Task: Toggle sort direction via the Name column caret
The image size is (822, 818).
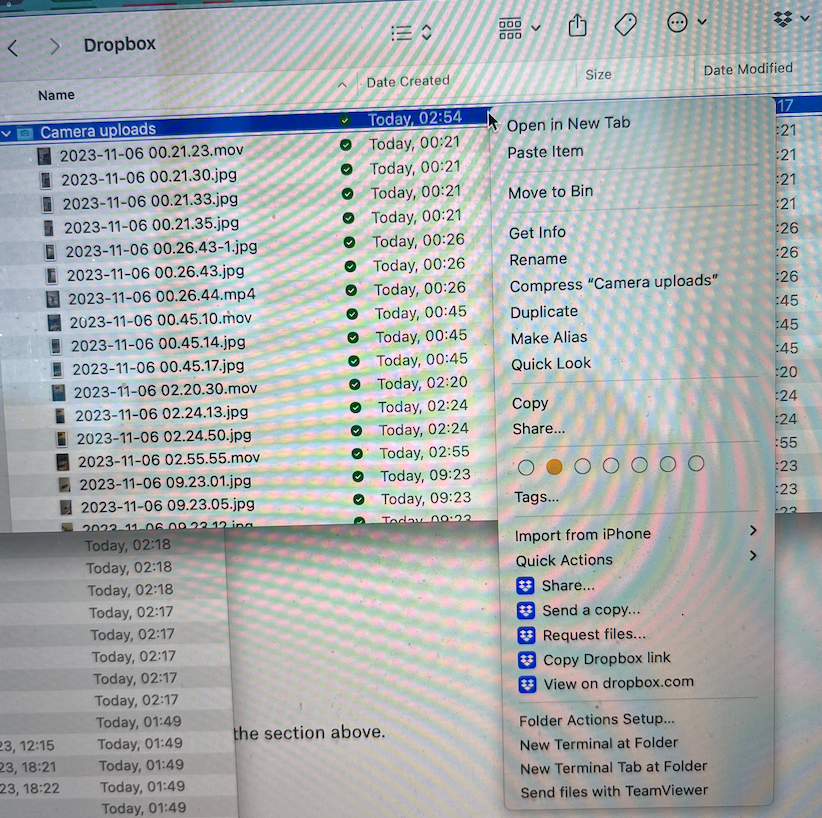Action: [342, 84]
